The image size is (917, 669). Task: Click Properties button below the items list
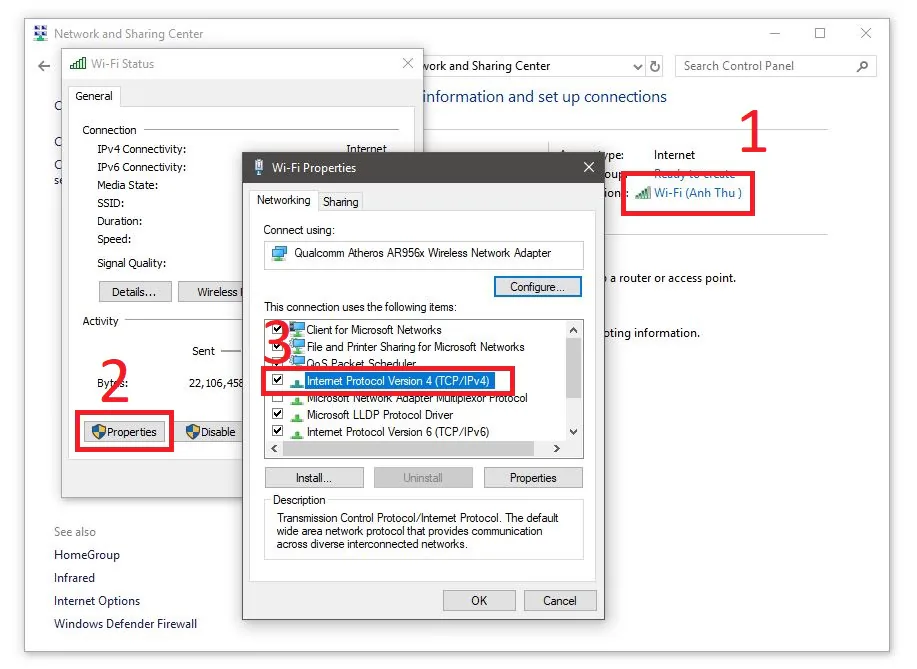(533, 478)
